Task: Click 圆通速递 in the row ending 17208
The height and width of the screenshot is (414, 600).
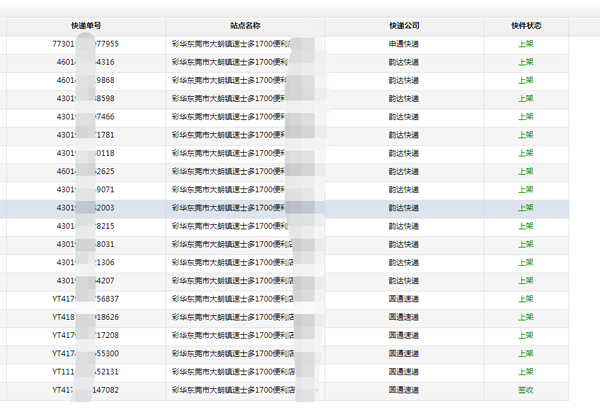Action: tap(404, 335)
